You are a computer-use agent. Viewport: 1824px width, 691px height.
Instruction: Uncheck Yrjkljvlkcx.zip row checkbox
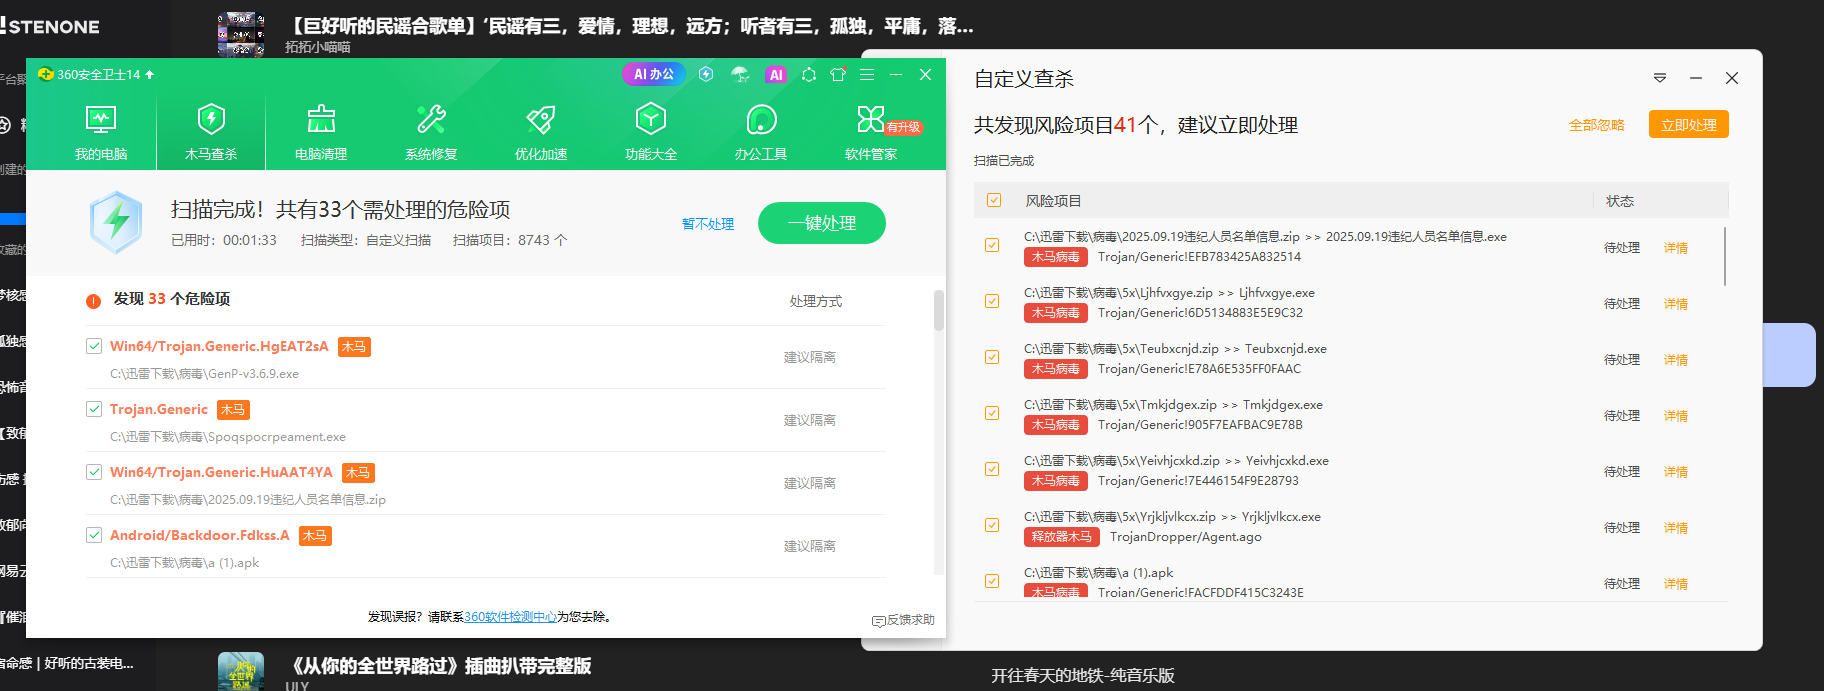point(992,525)
